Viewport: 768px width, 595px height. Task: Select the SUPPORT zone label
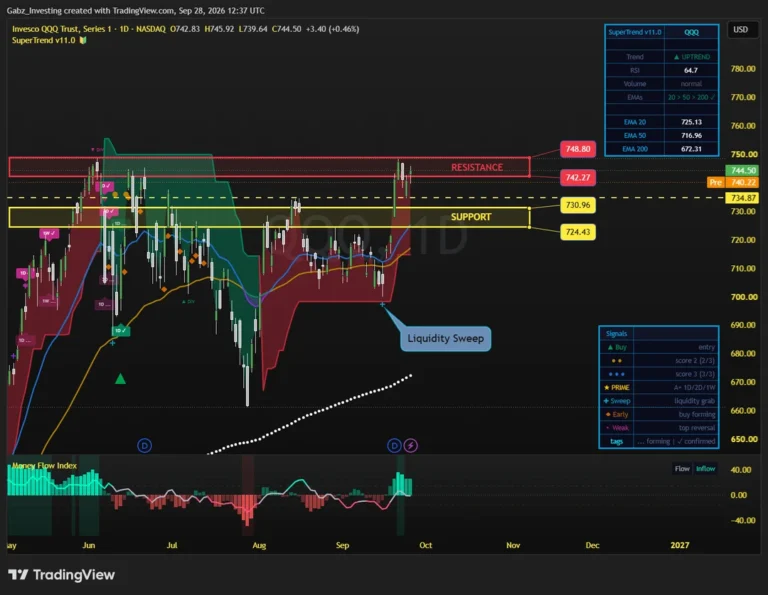[471, 217]
